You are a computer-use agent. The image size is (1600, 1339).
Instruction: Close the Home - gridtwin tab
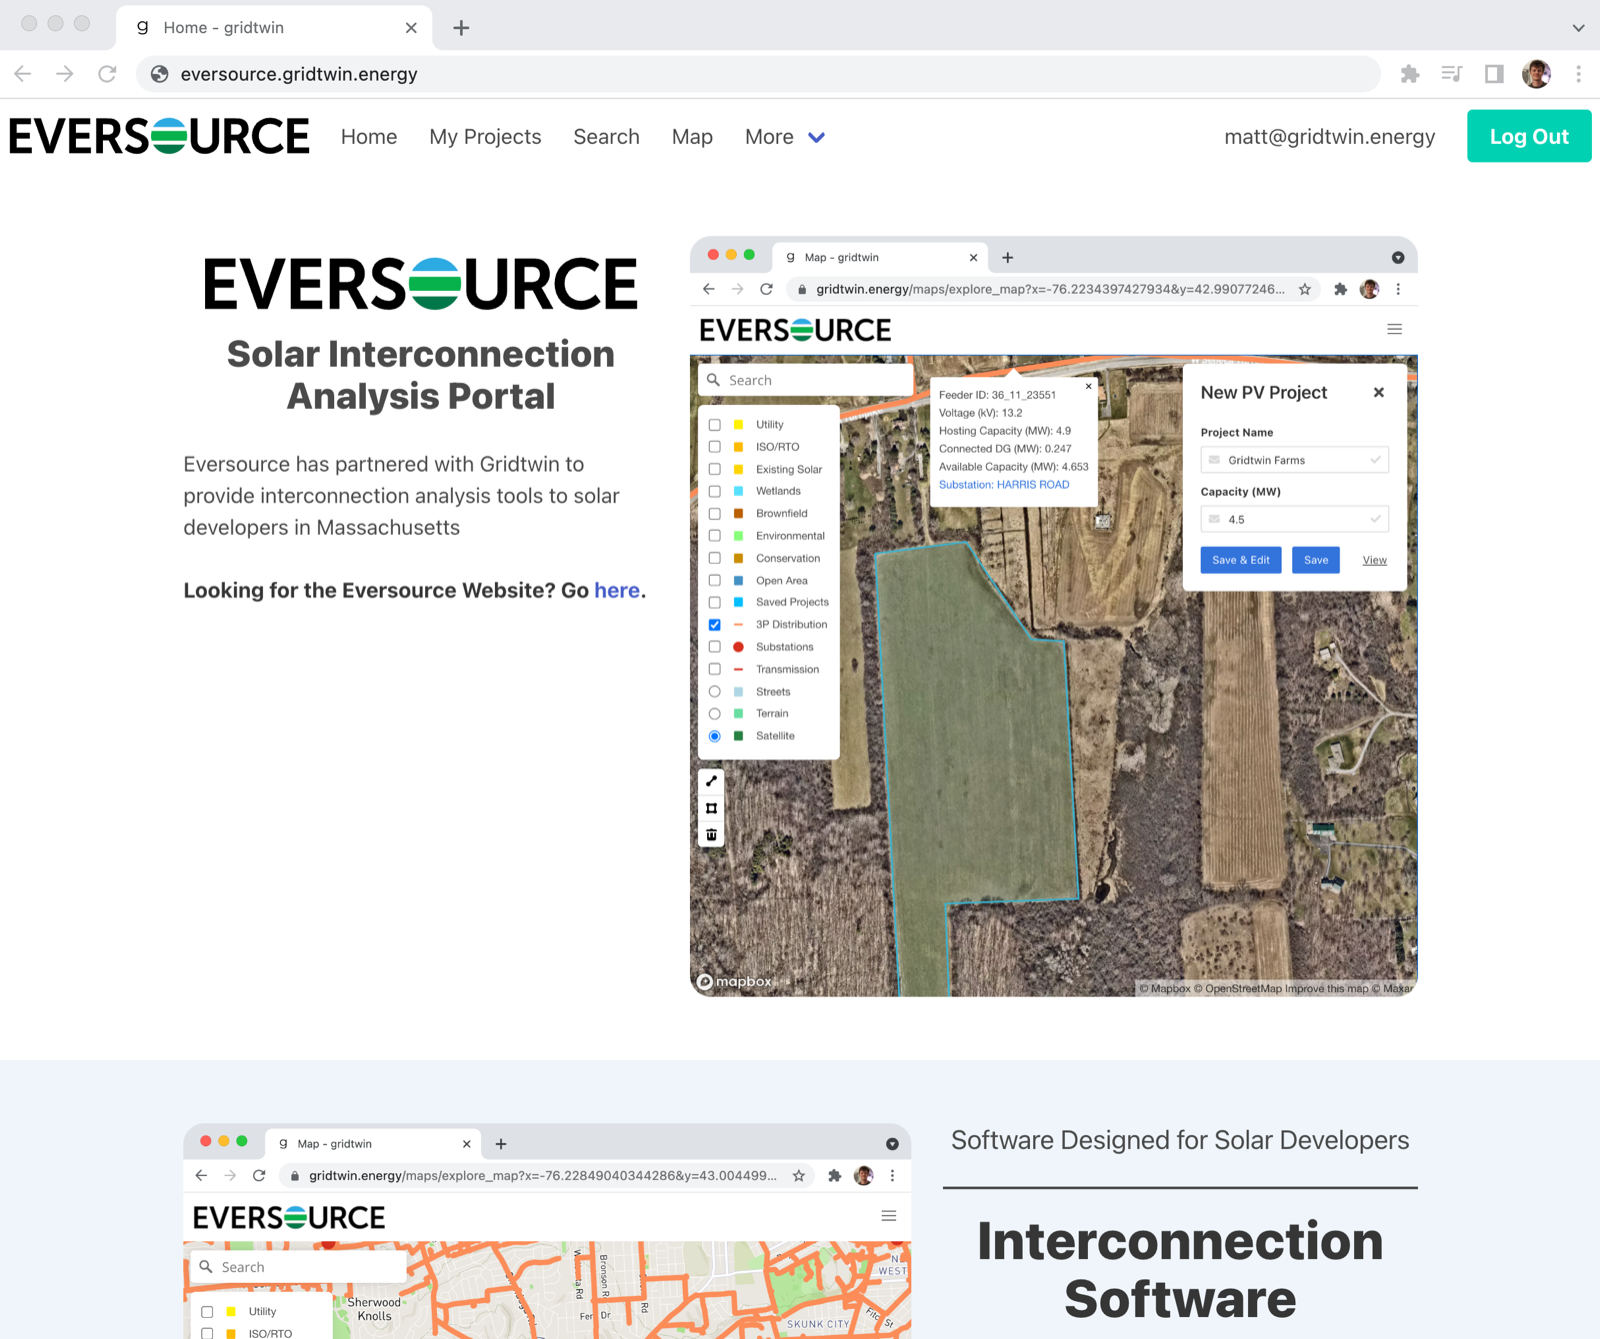click(411, 28)
